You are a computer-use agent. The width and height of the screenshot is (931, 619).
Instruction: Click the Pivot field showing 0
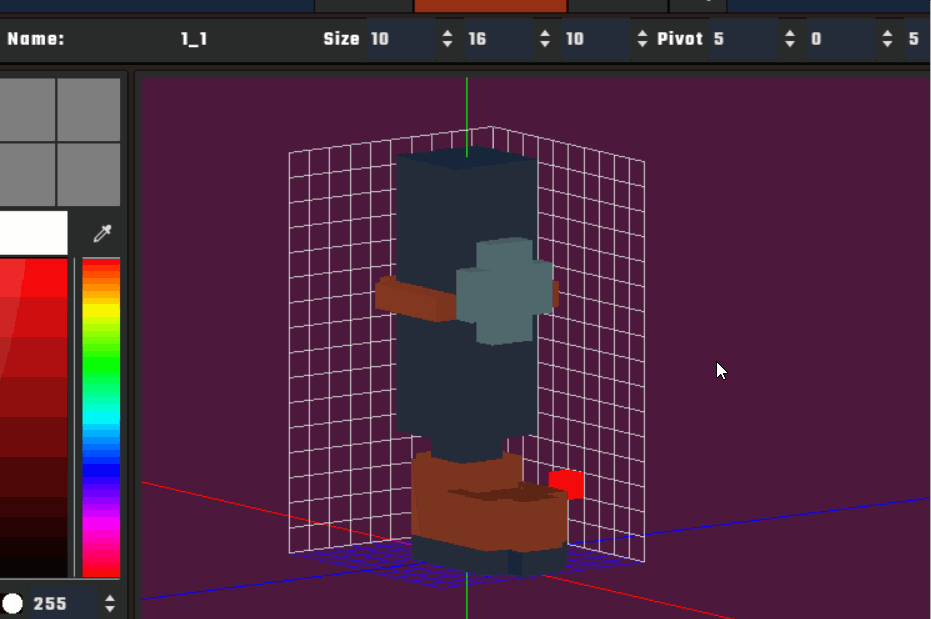coord(841,39)
